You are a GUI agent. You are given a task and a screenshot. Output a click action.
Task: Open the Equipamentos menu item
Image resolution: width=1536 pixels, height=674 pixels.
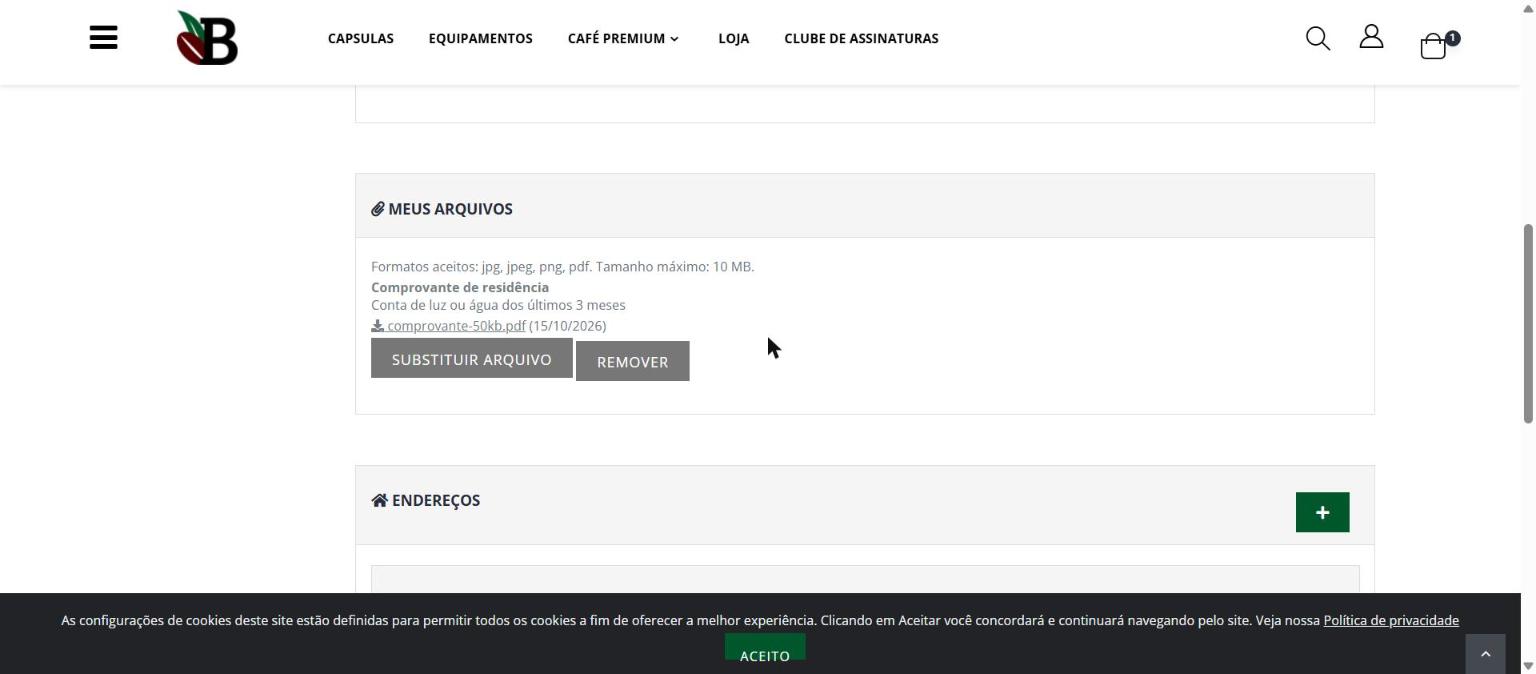pyautogui.click(x=481, y=38)
